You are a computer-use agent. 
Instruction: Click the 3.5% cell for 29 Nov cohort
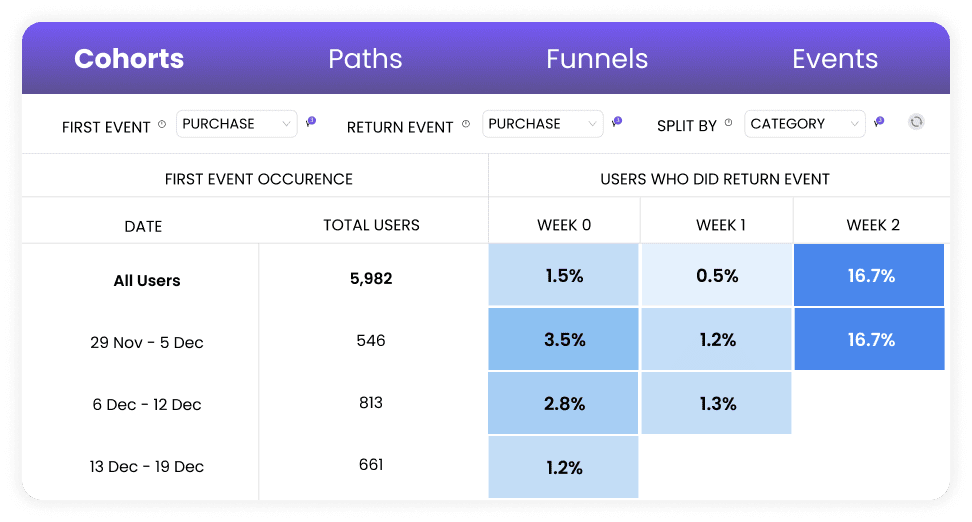(563, 339)
